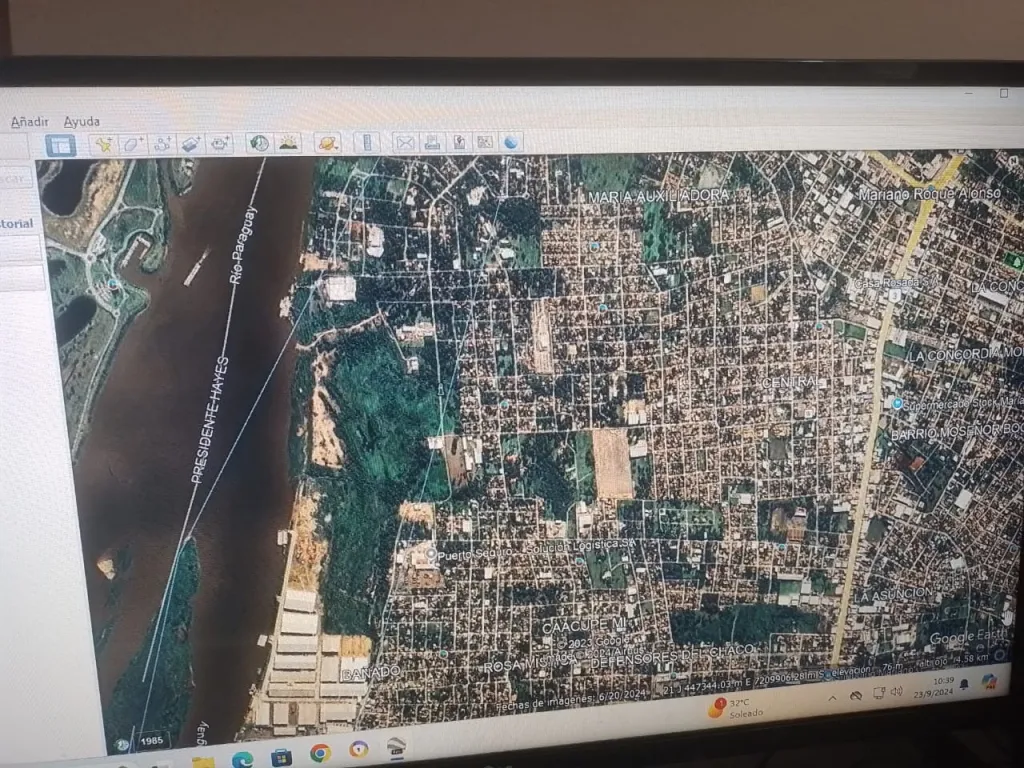Open Microsoft Store from the taskbar
The width and height of the screenshot is (1024, 768).
[281, 756]
